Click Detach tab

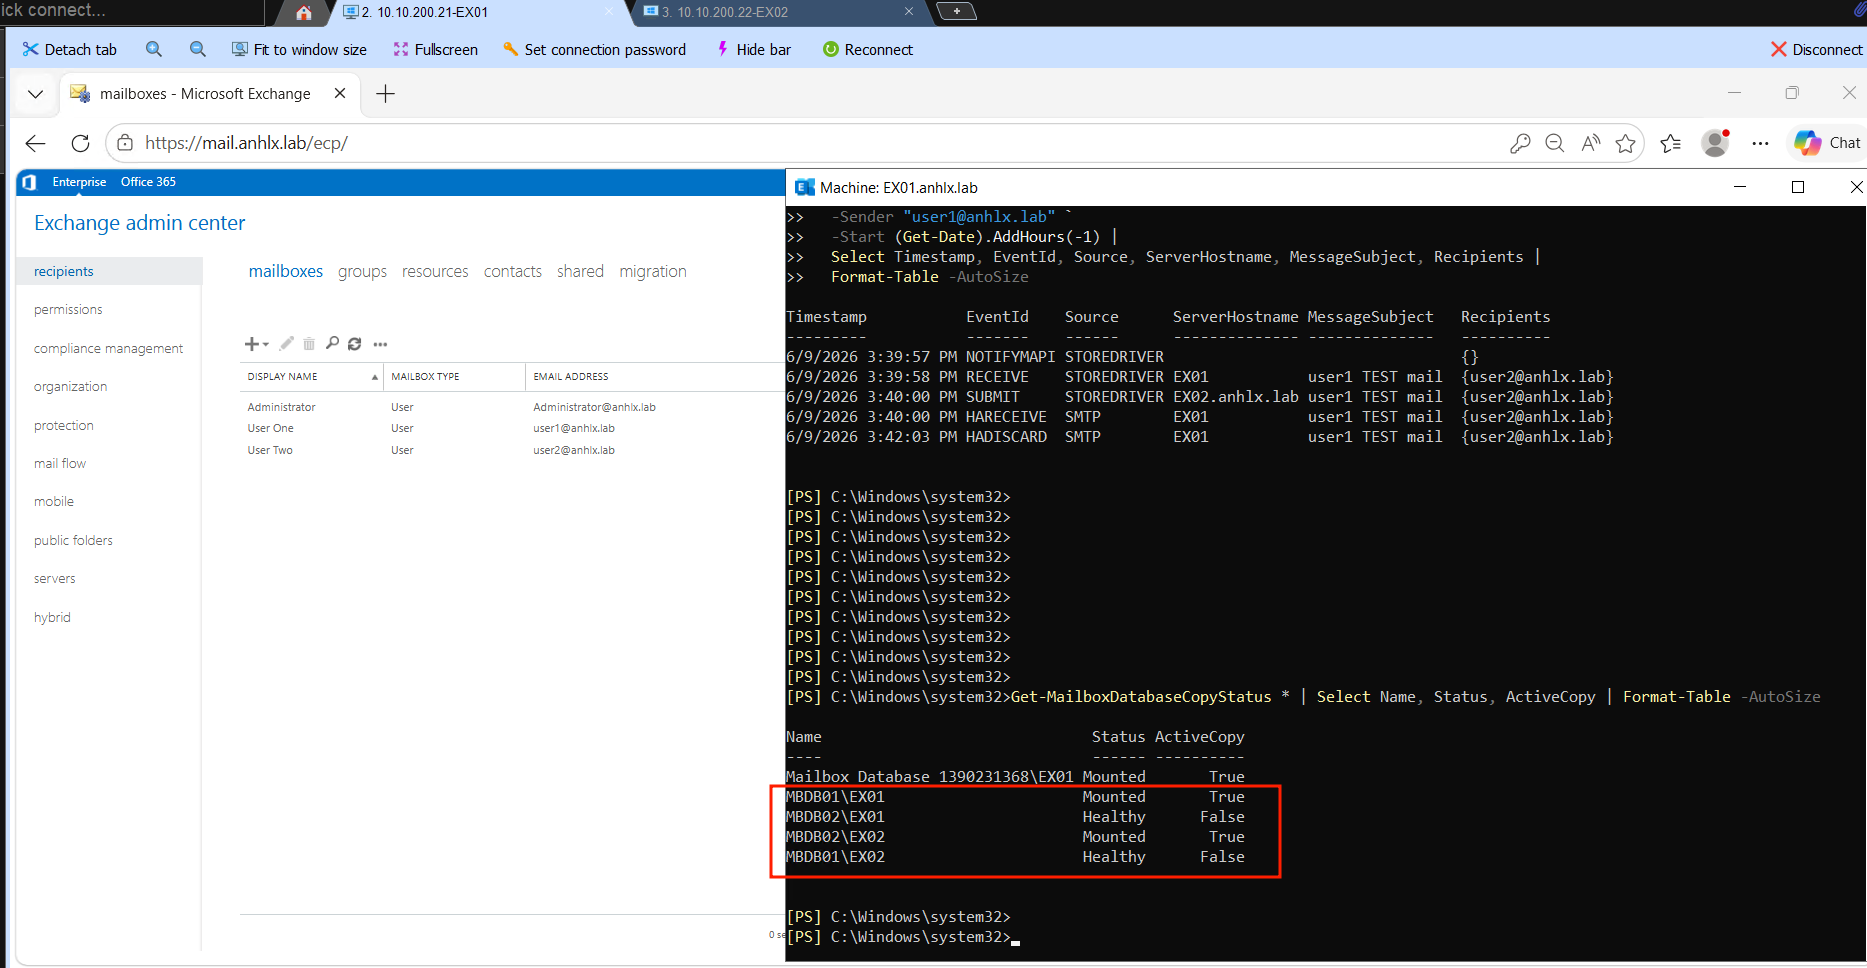(69, 49)
